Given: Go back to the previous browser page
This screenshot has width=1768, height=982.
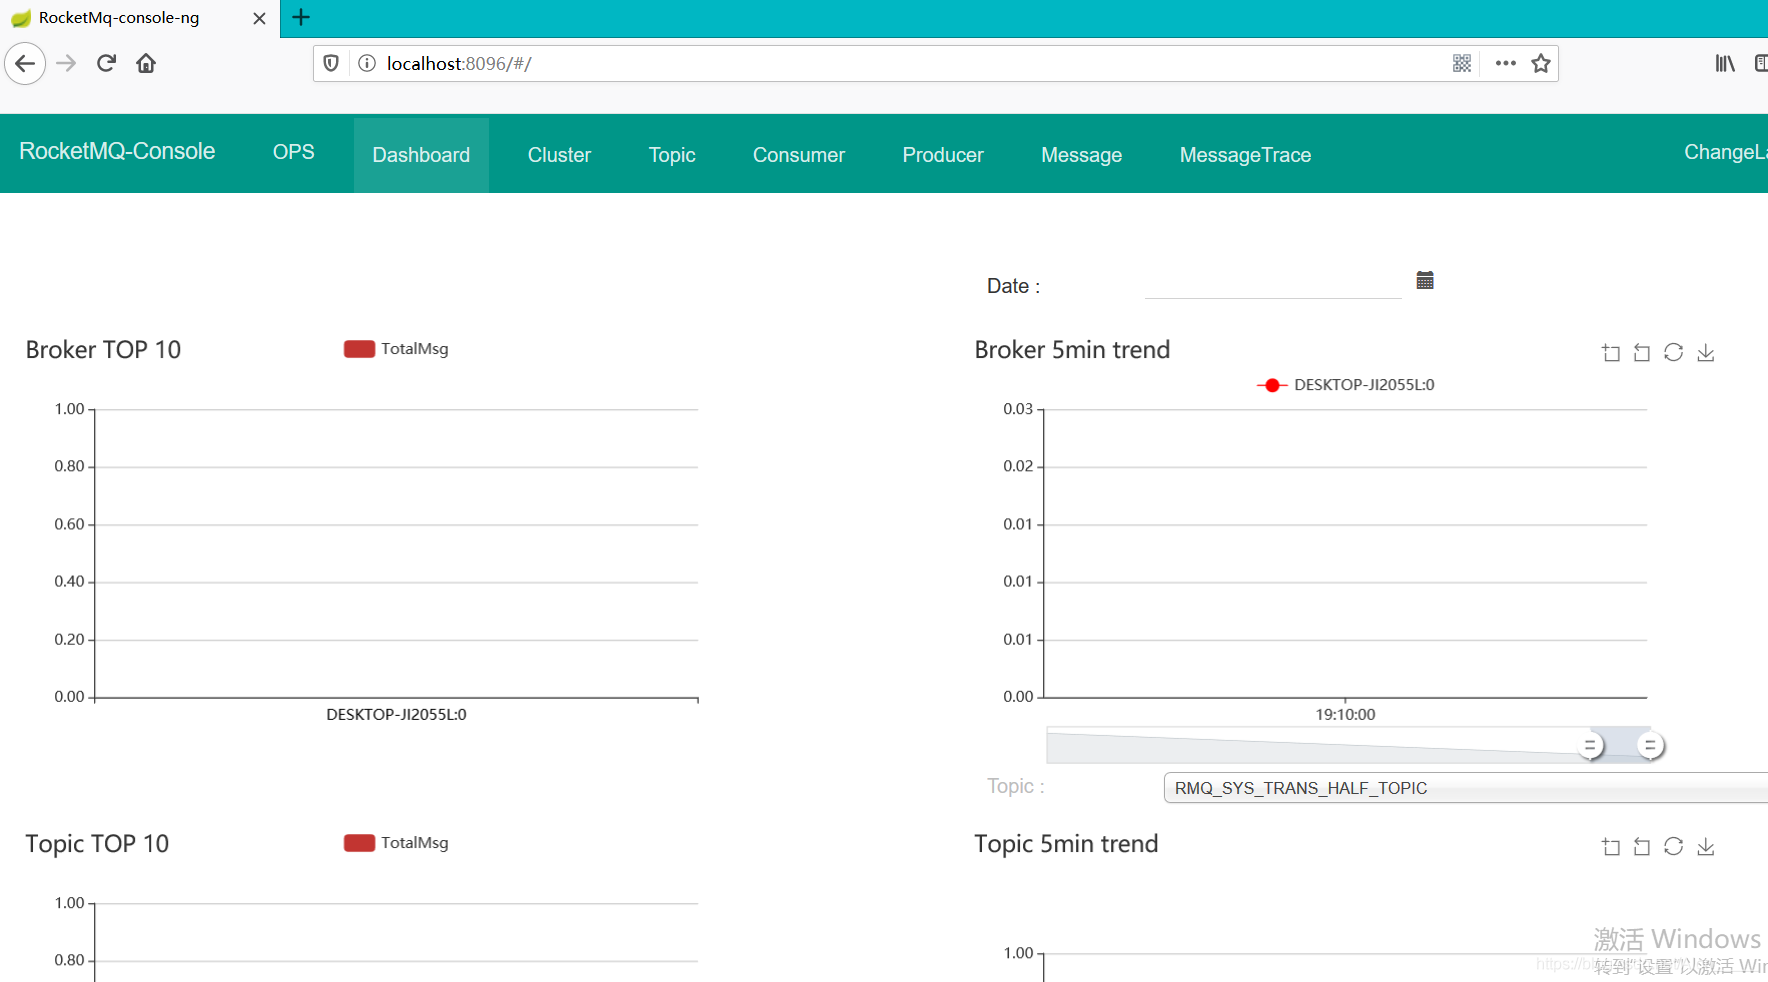Looking at the screenshot, I should pyautogui.click(x=25, y=64).
